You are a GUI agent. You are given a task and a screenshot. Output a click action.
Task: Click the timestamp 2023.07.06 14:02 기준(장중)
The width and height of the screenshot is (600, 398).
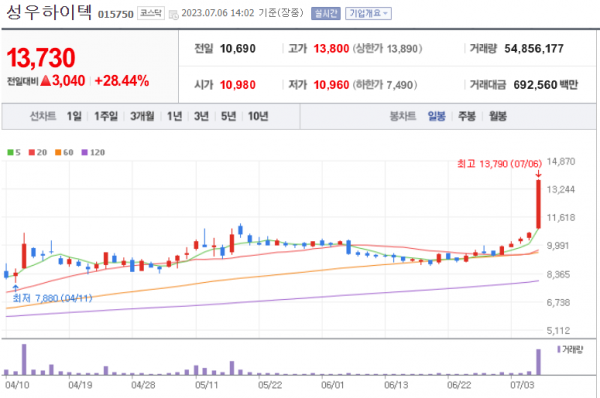(242, 13)
